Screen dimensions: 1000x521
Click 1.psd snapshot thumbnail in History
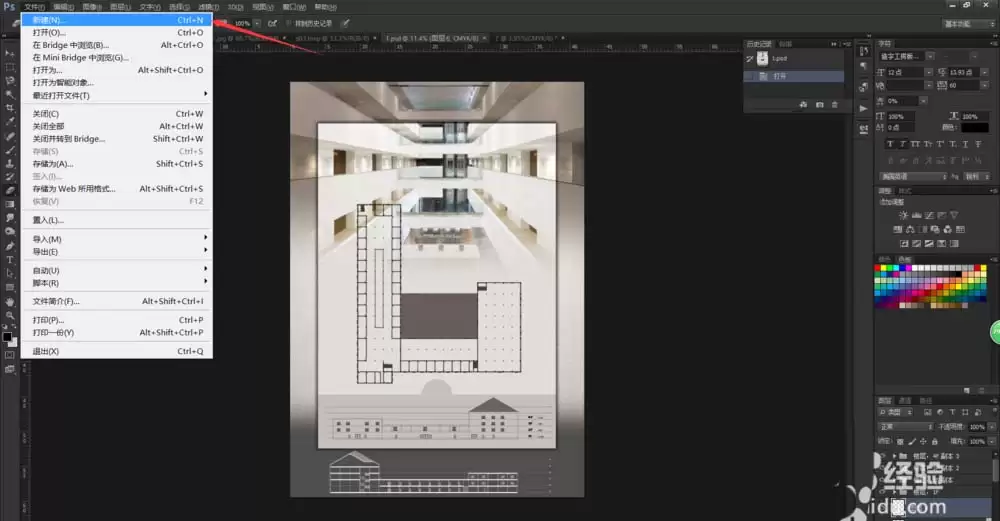point(763,59)
